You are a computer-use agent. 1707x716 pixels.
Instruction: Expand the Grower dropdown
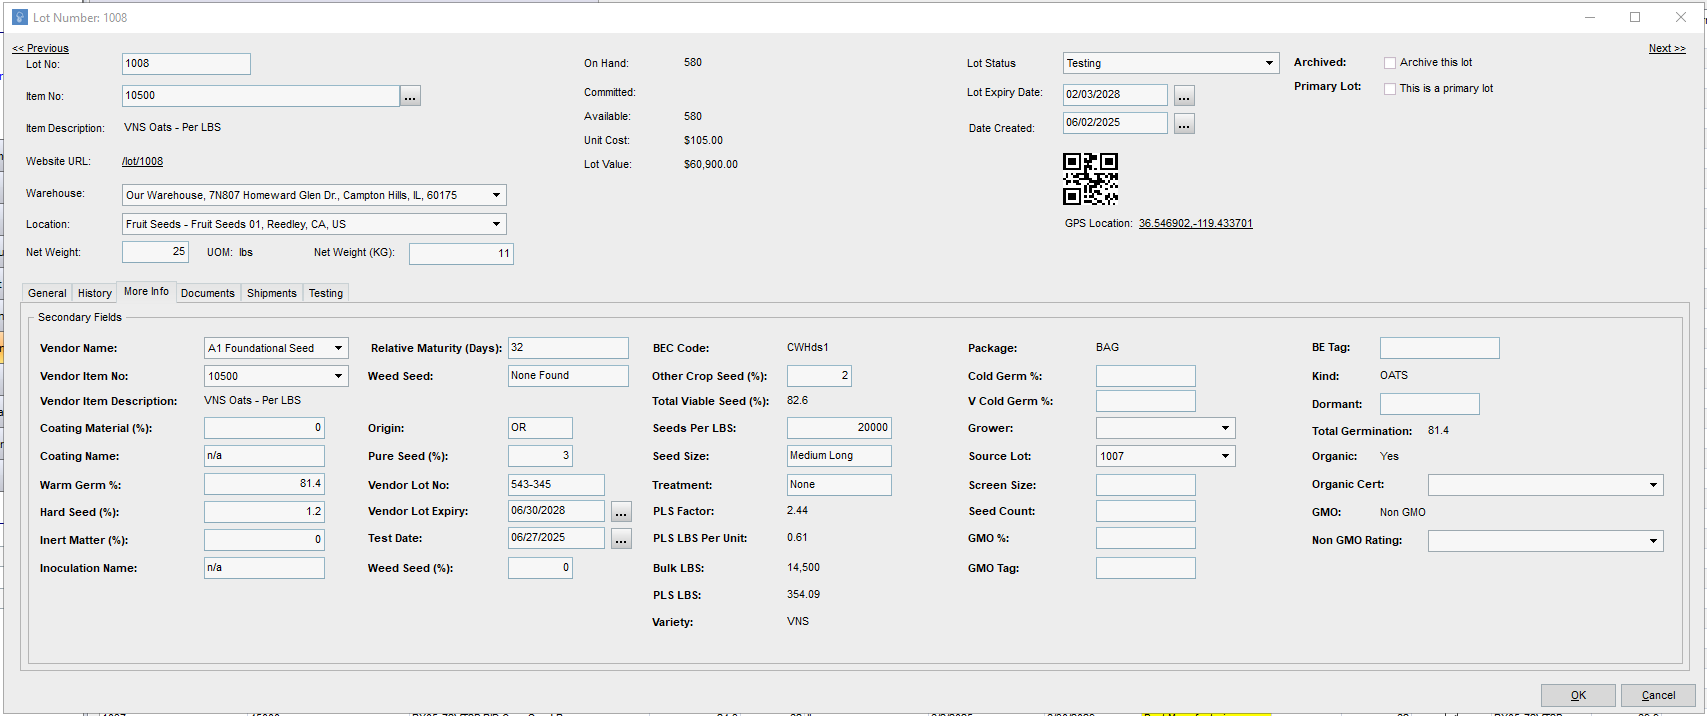click(1225, 428)
